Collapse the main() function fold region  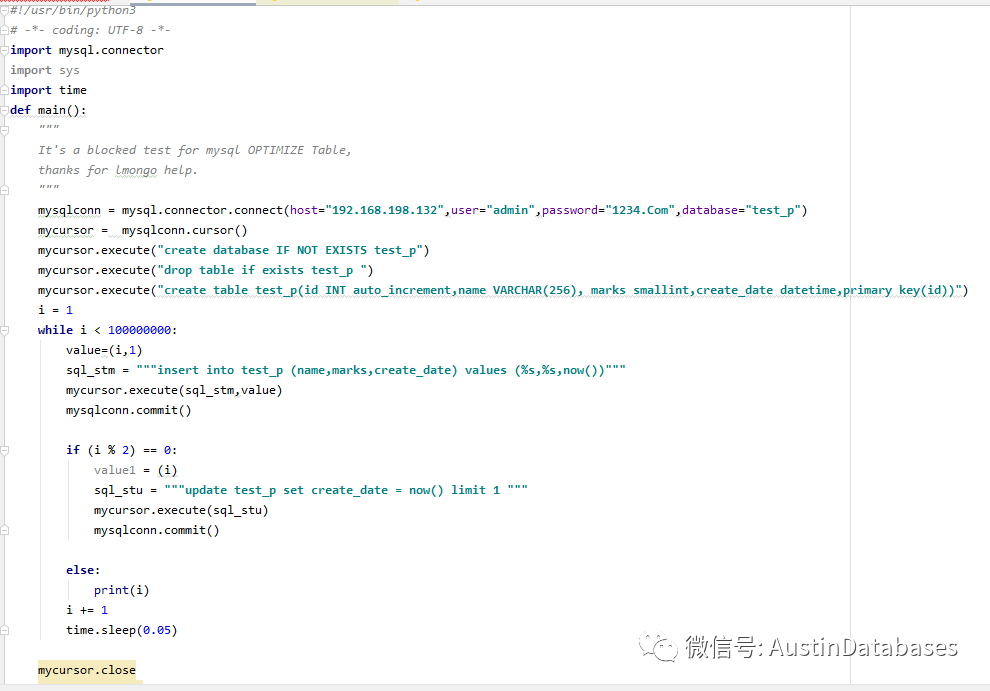(x=5, y=110)
